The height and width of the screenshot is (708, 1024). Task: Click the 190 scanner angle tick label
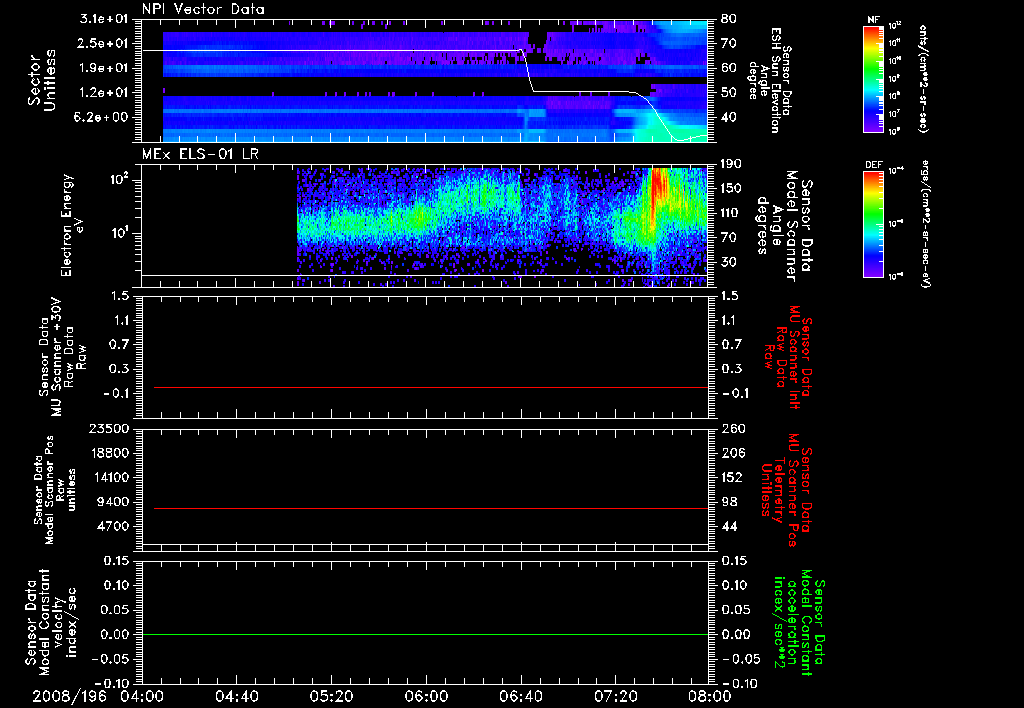pos(731,164)
